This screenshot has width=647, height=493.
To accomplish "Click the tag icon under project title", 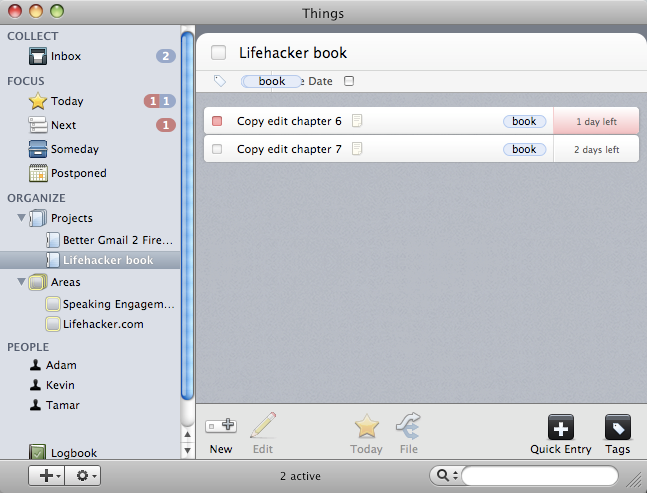I will coord(220,81).
